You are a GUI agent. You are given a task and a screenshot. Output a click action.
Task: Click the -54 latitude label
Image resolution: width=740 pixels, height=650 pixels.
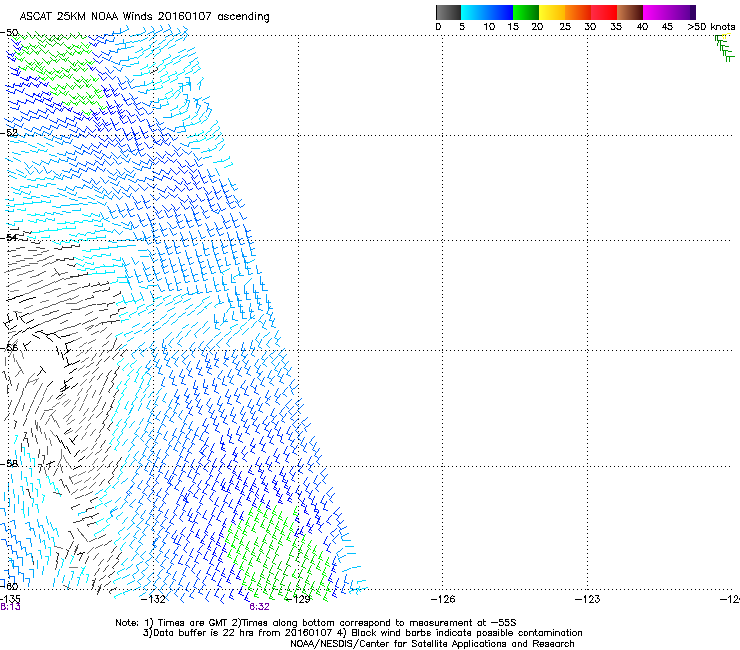pyautogui.click(x=9, y=237)
